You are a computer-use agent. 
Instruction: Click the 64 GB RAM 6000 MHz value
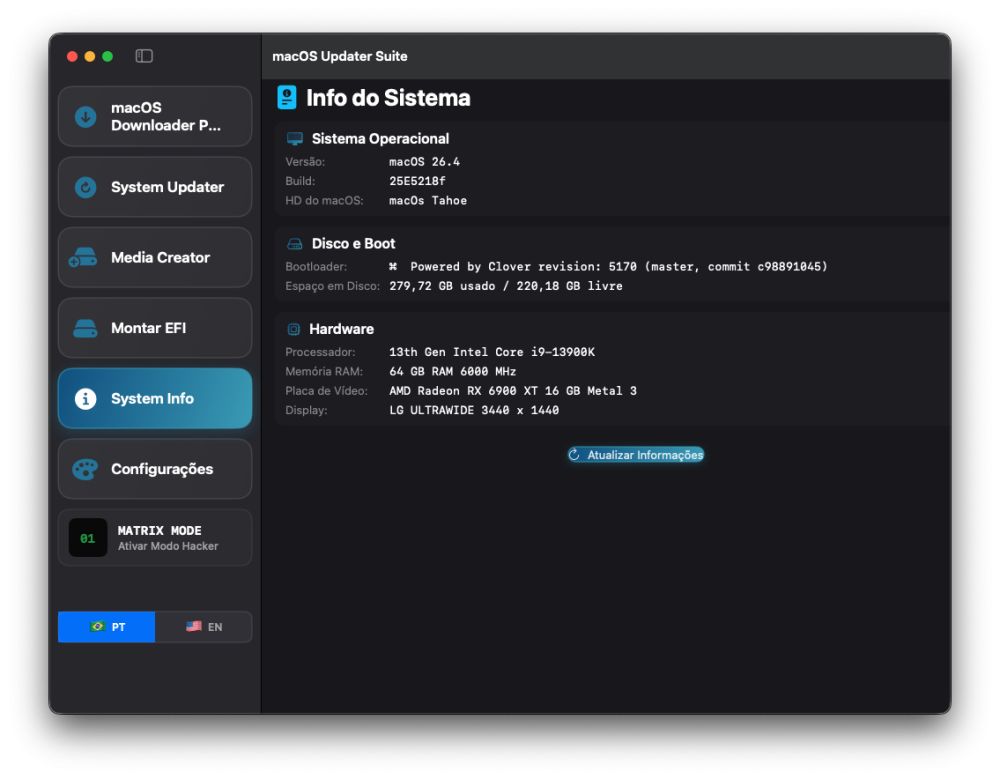(453, 371)
